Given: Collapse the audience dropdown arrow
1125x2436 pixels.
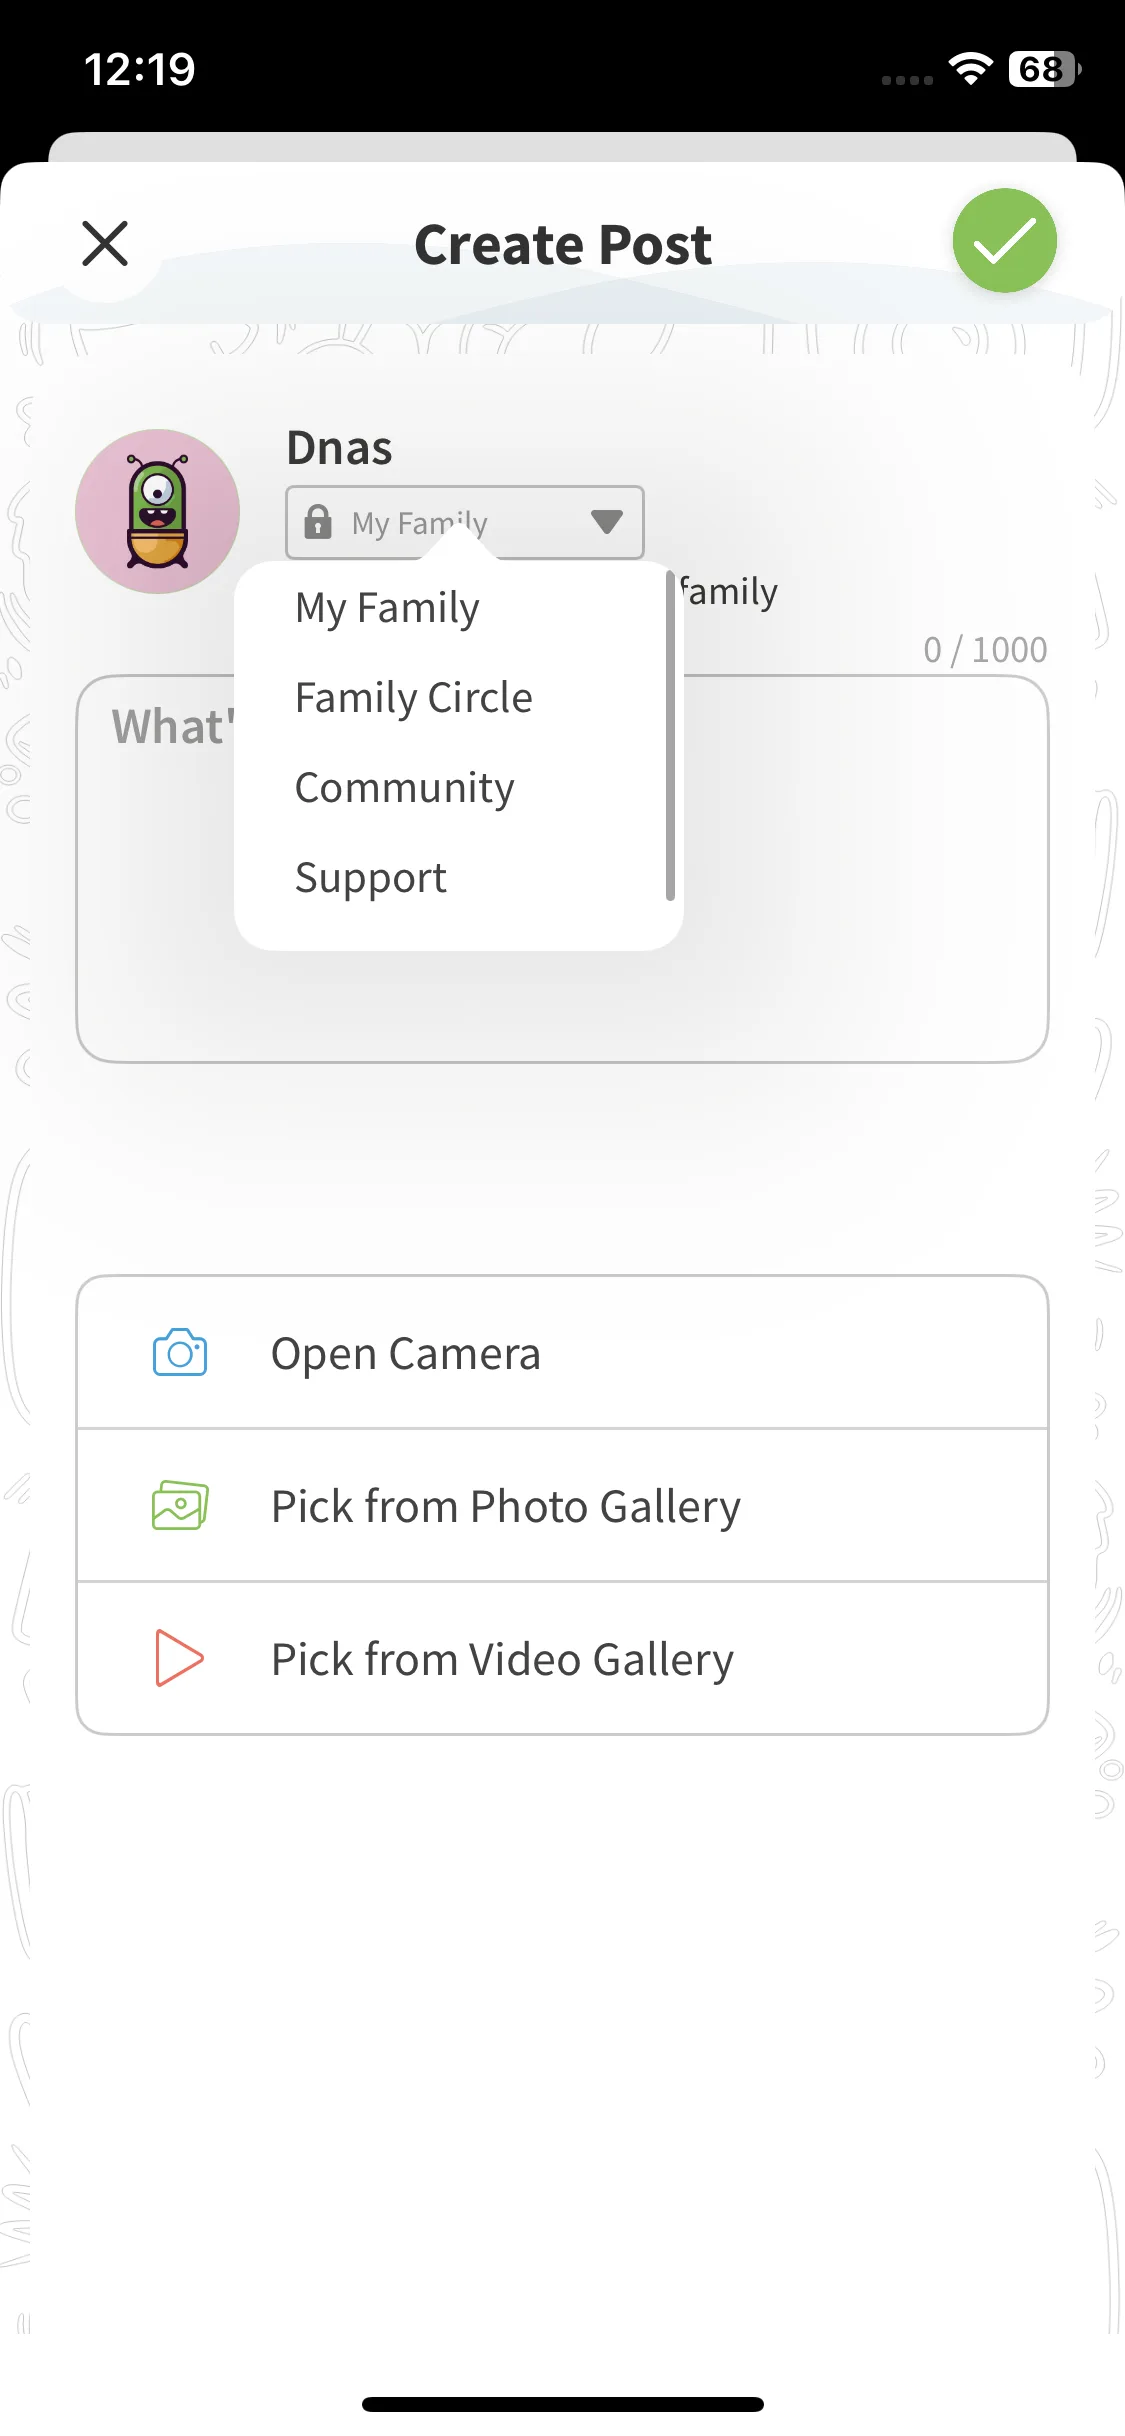Looking at the screenshot, I should [x=606, y=521].
